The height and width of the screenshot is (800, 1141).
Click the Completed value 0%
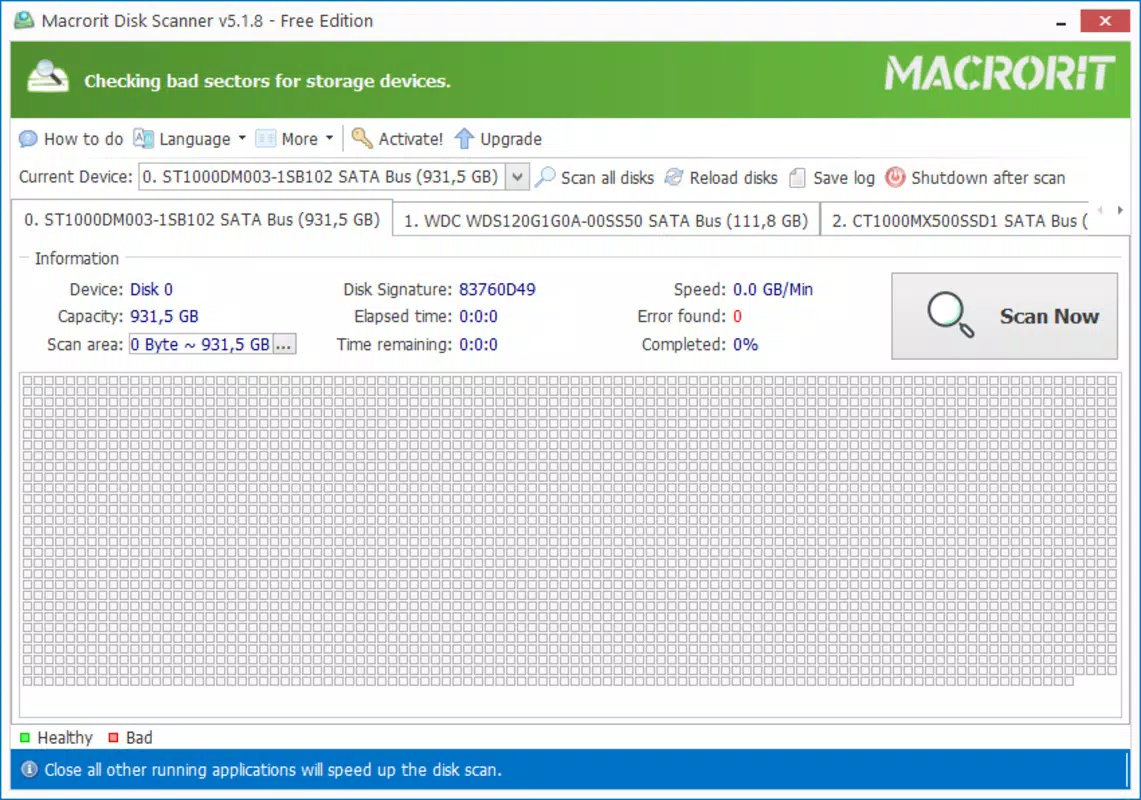coord(745,344)
